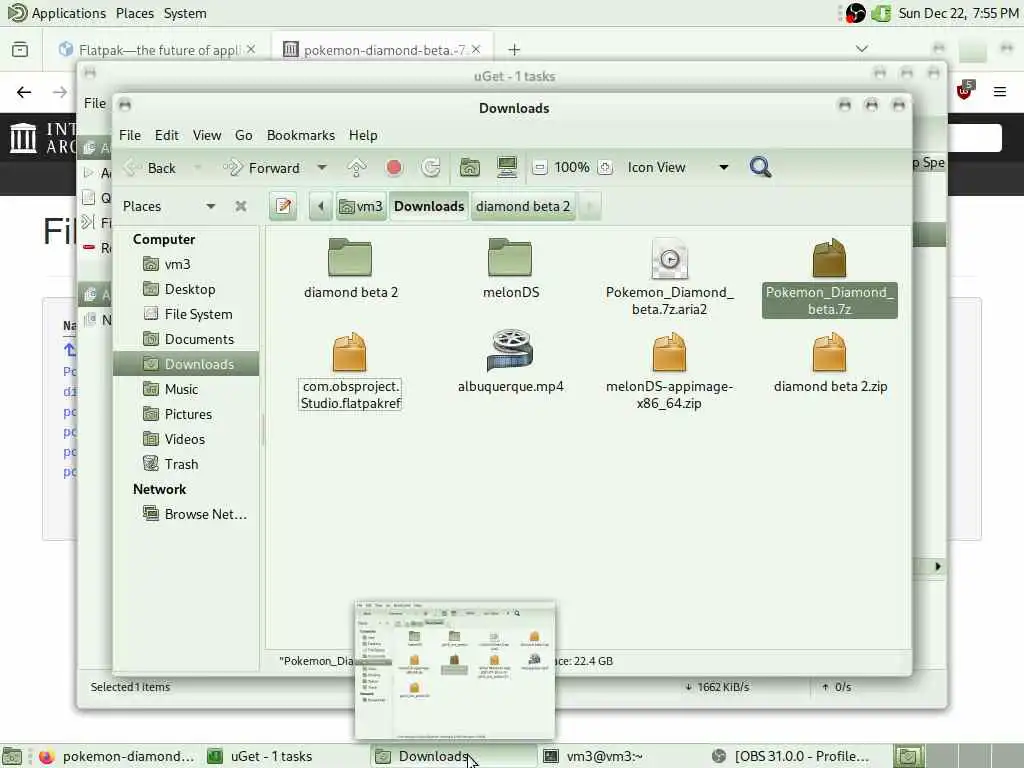Open File System in the sidebar
The height and width of the screenshot is (768, 1024).
coord(198,314)
